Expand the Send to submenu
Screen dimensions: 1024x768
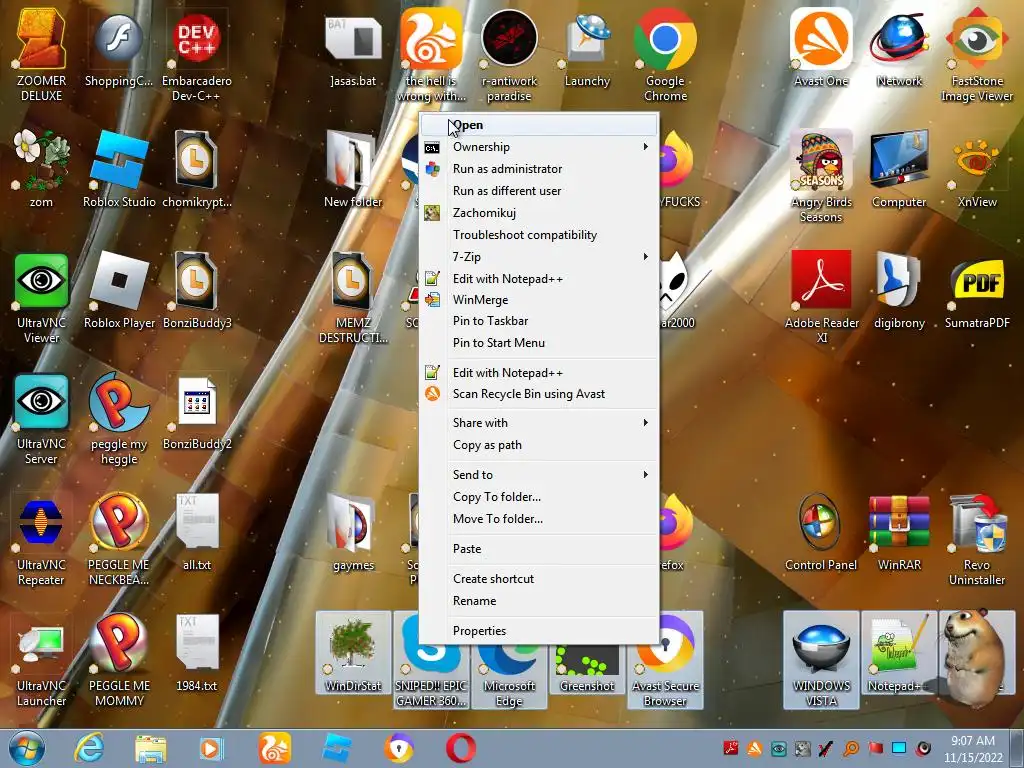tap(539, 475)
